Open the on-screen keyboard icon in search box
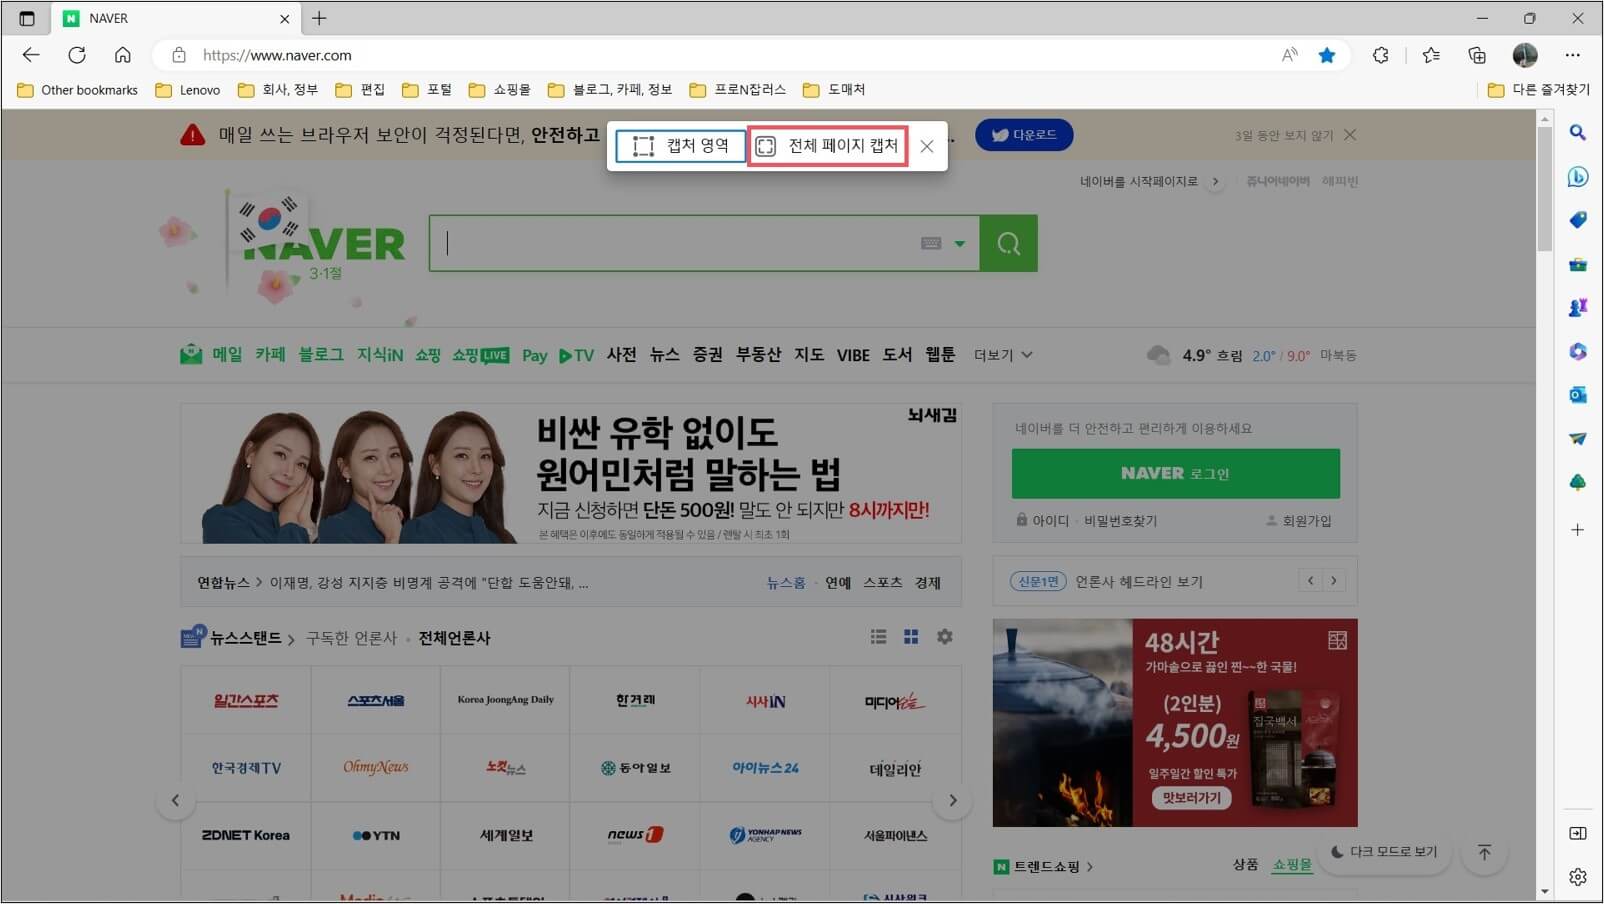 click(x=931, y=243)
